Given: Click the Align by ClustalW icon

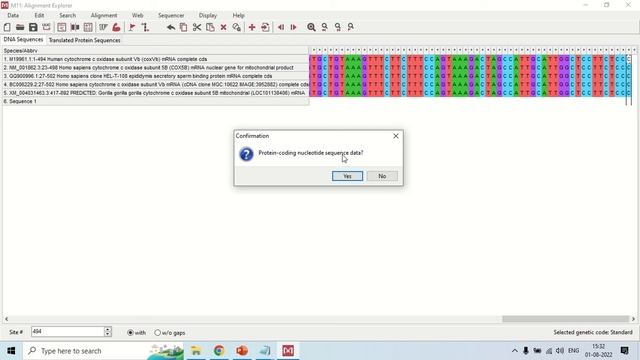Looking at the screenshot, I should tap(103, 27).
